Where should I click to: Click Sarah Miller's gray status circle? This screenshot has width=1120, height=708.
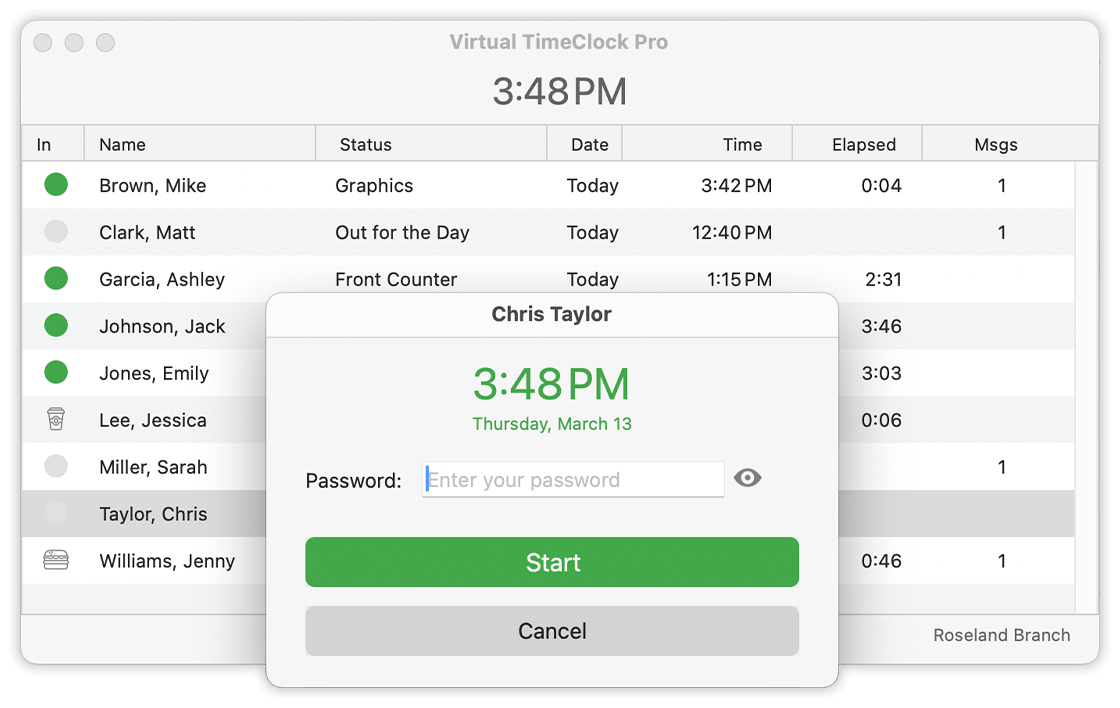click(x=56, y=467)
